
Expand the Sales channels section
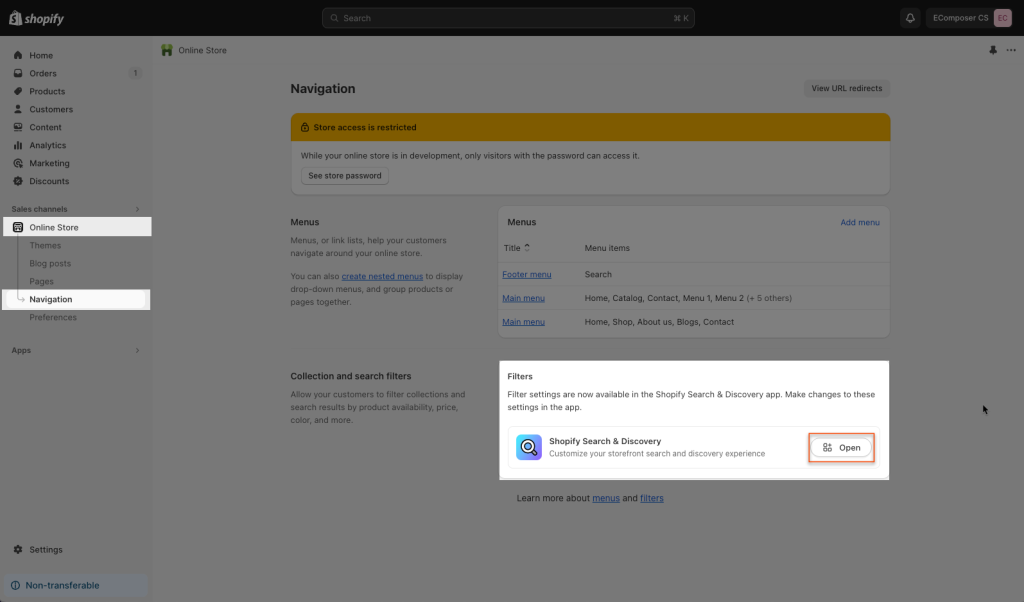pos(137,209)
